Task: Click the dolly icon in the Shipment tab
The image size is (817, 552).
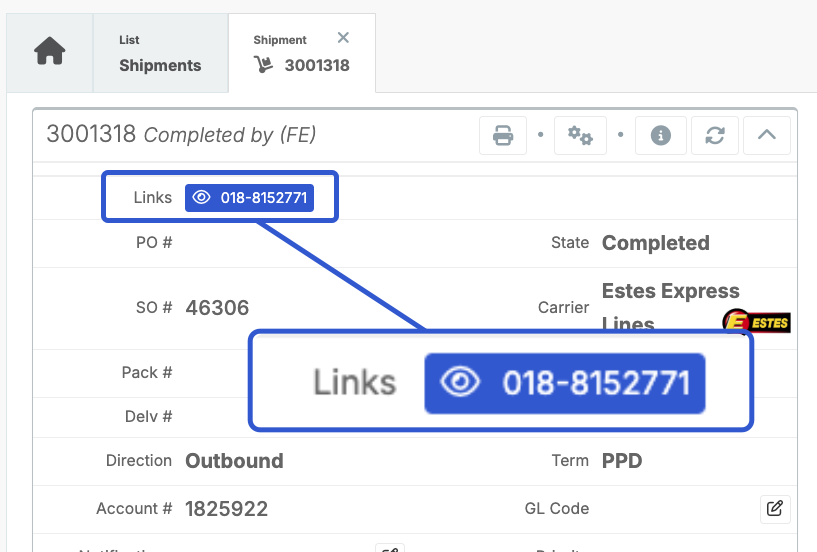Action: tap(264, 66)
